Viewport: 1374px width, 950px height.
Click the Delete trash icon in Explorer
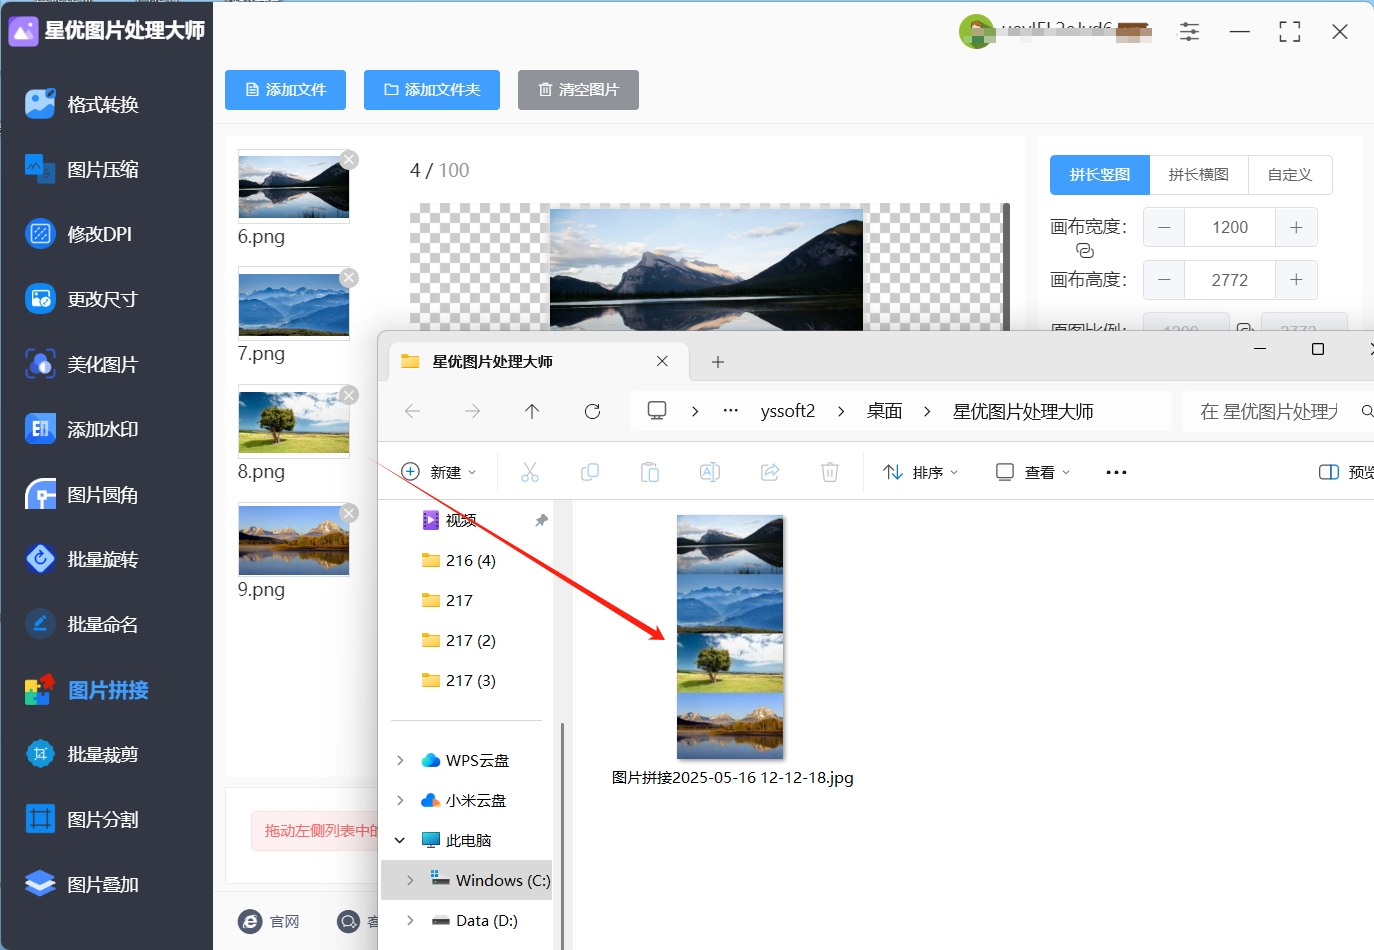(830, 472)
